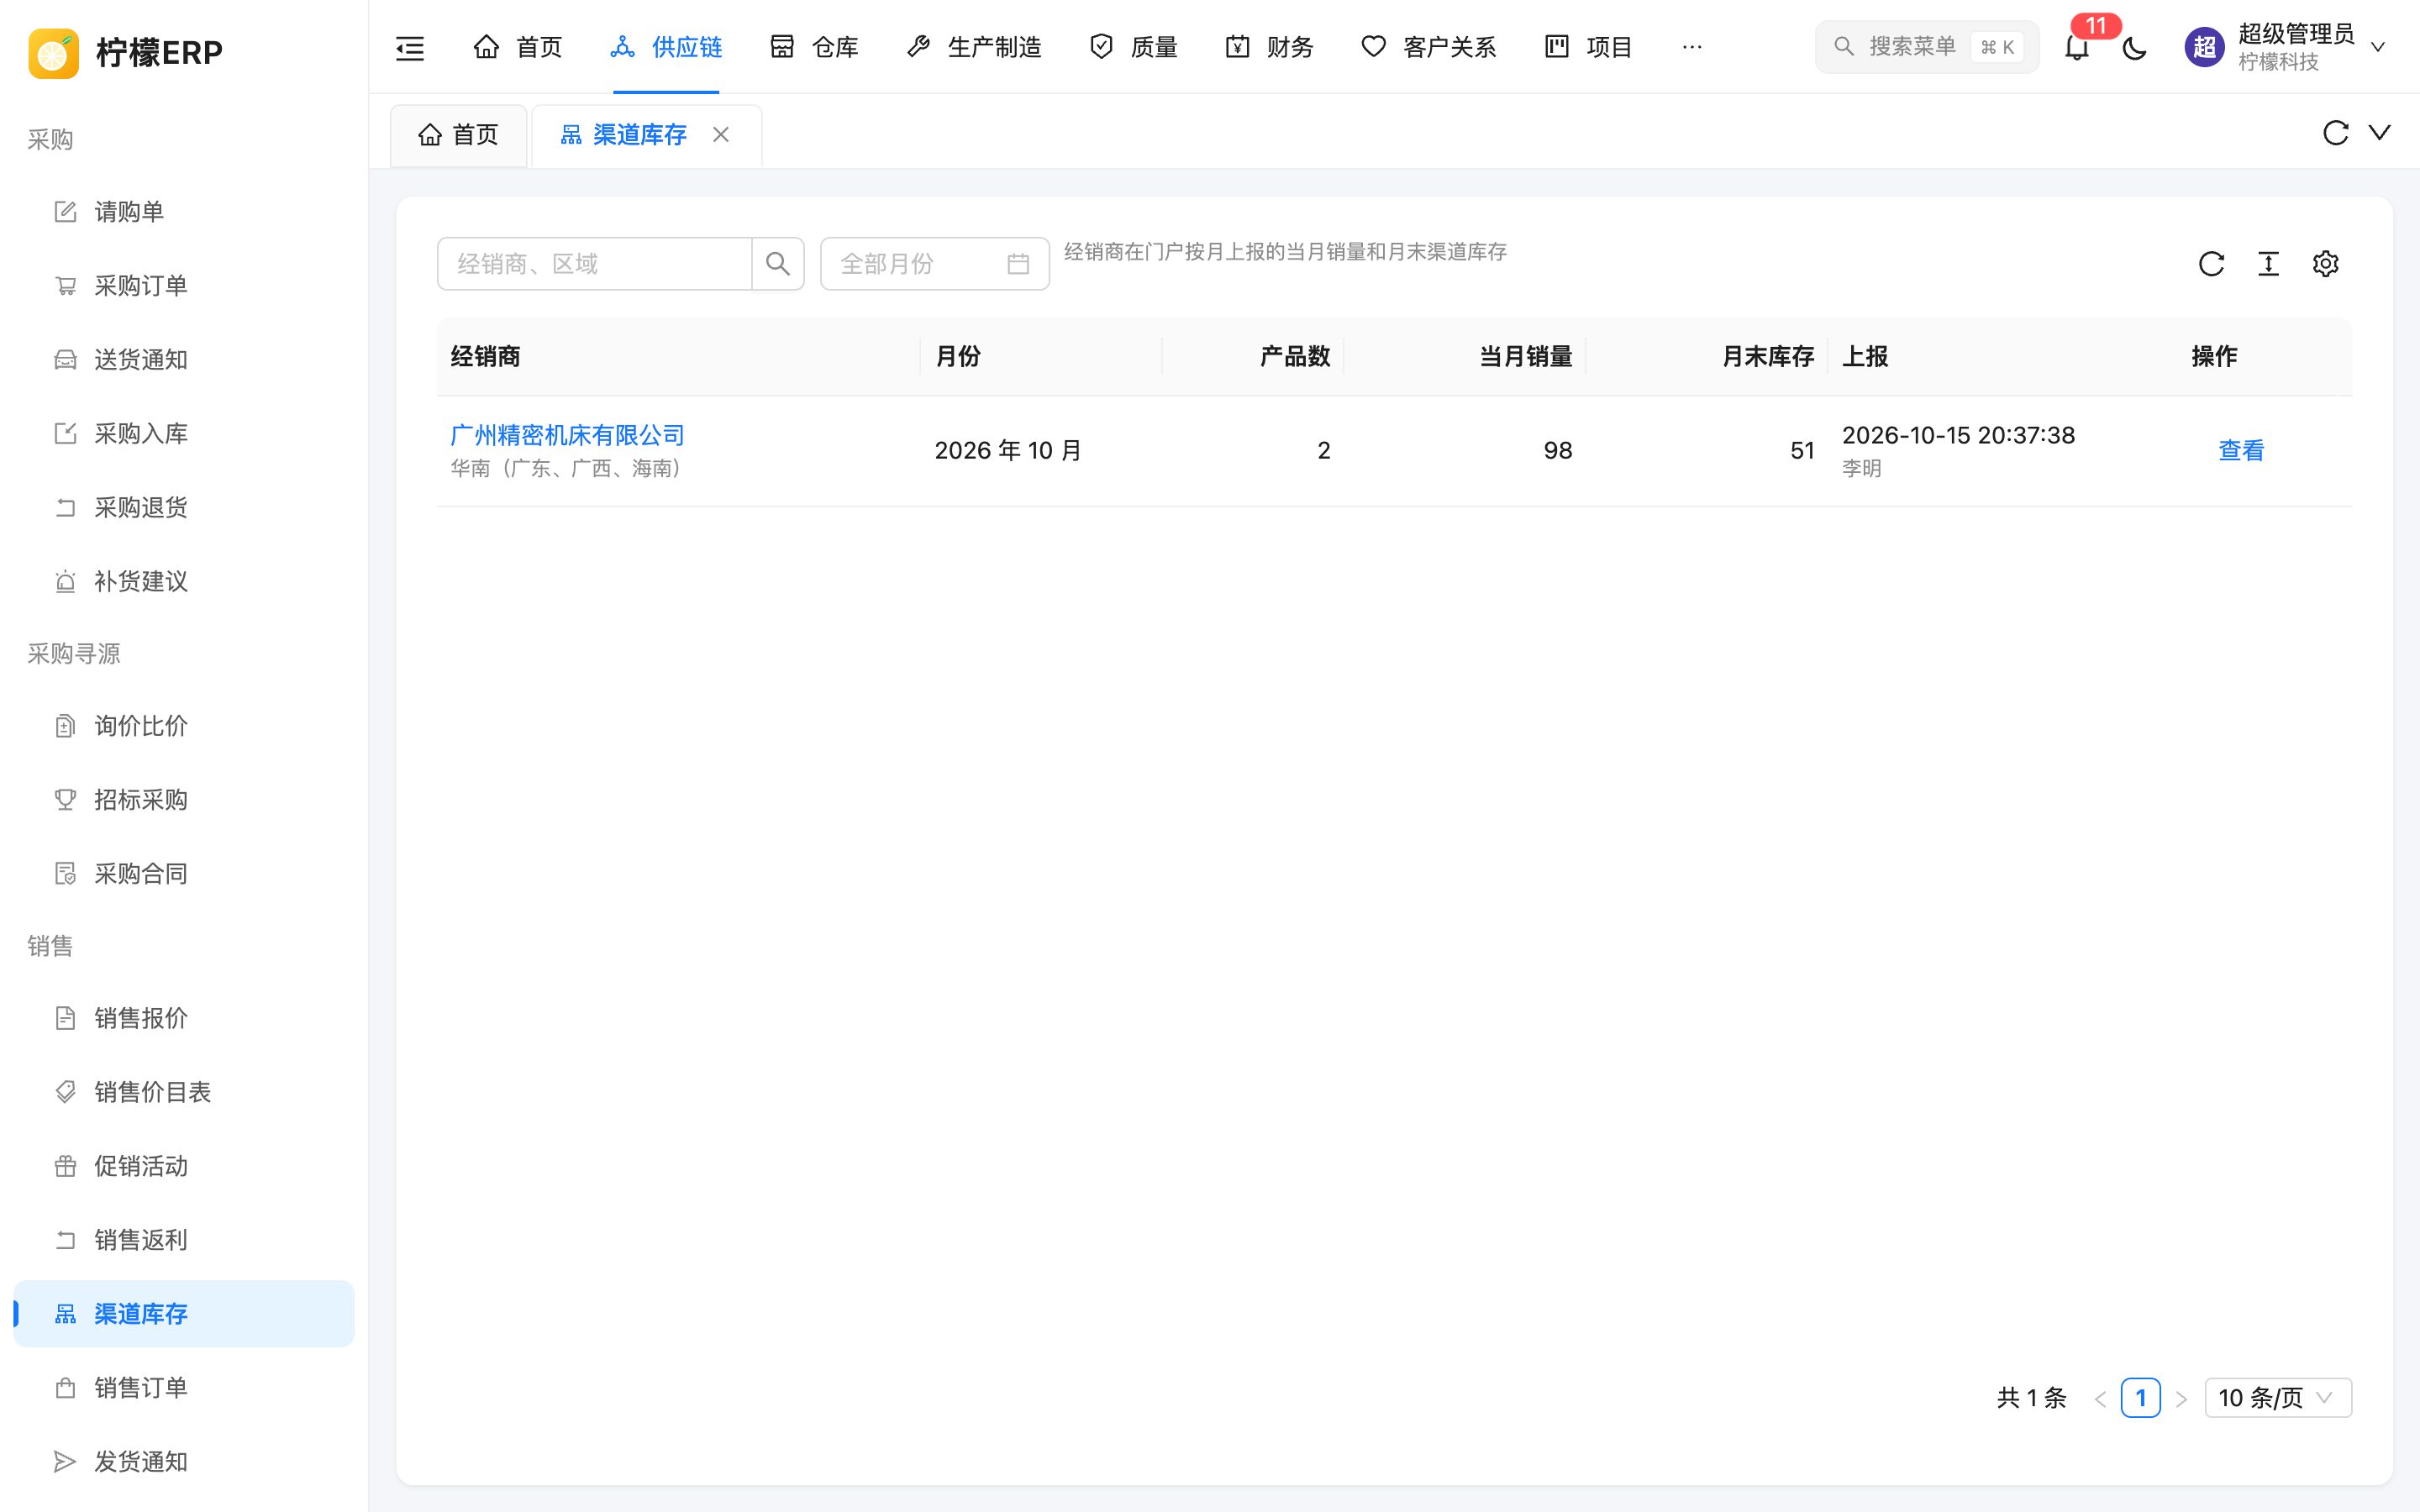Click 查看 for the 2026年10月 row

click(x=2240, y=451)
